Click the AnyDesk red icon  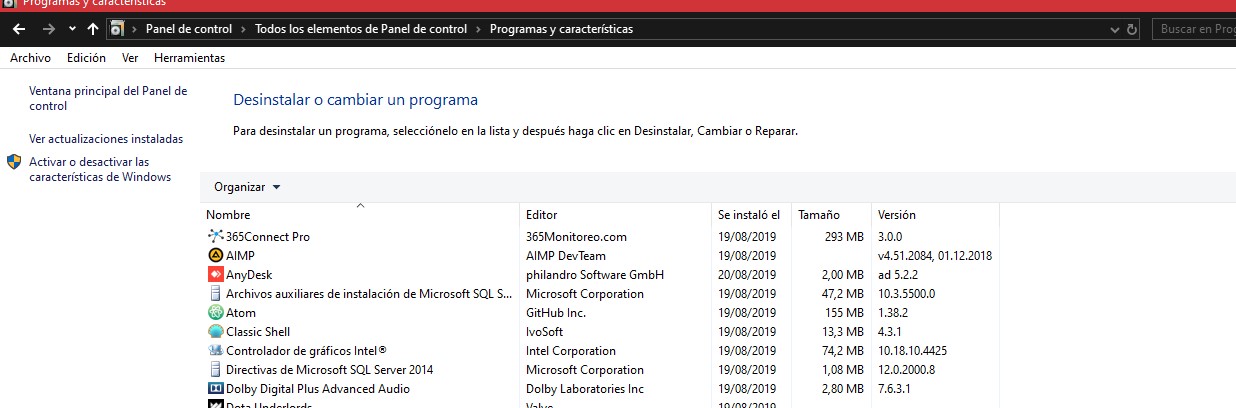(x=215, y=275)
